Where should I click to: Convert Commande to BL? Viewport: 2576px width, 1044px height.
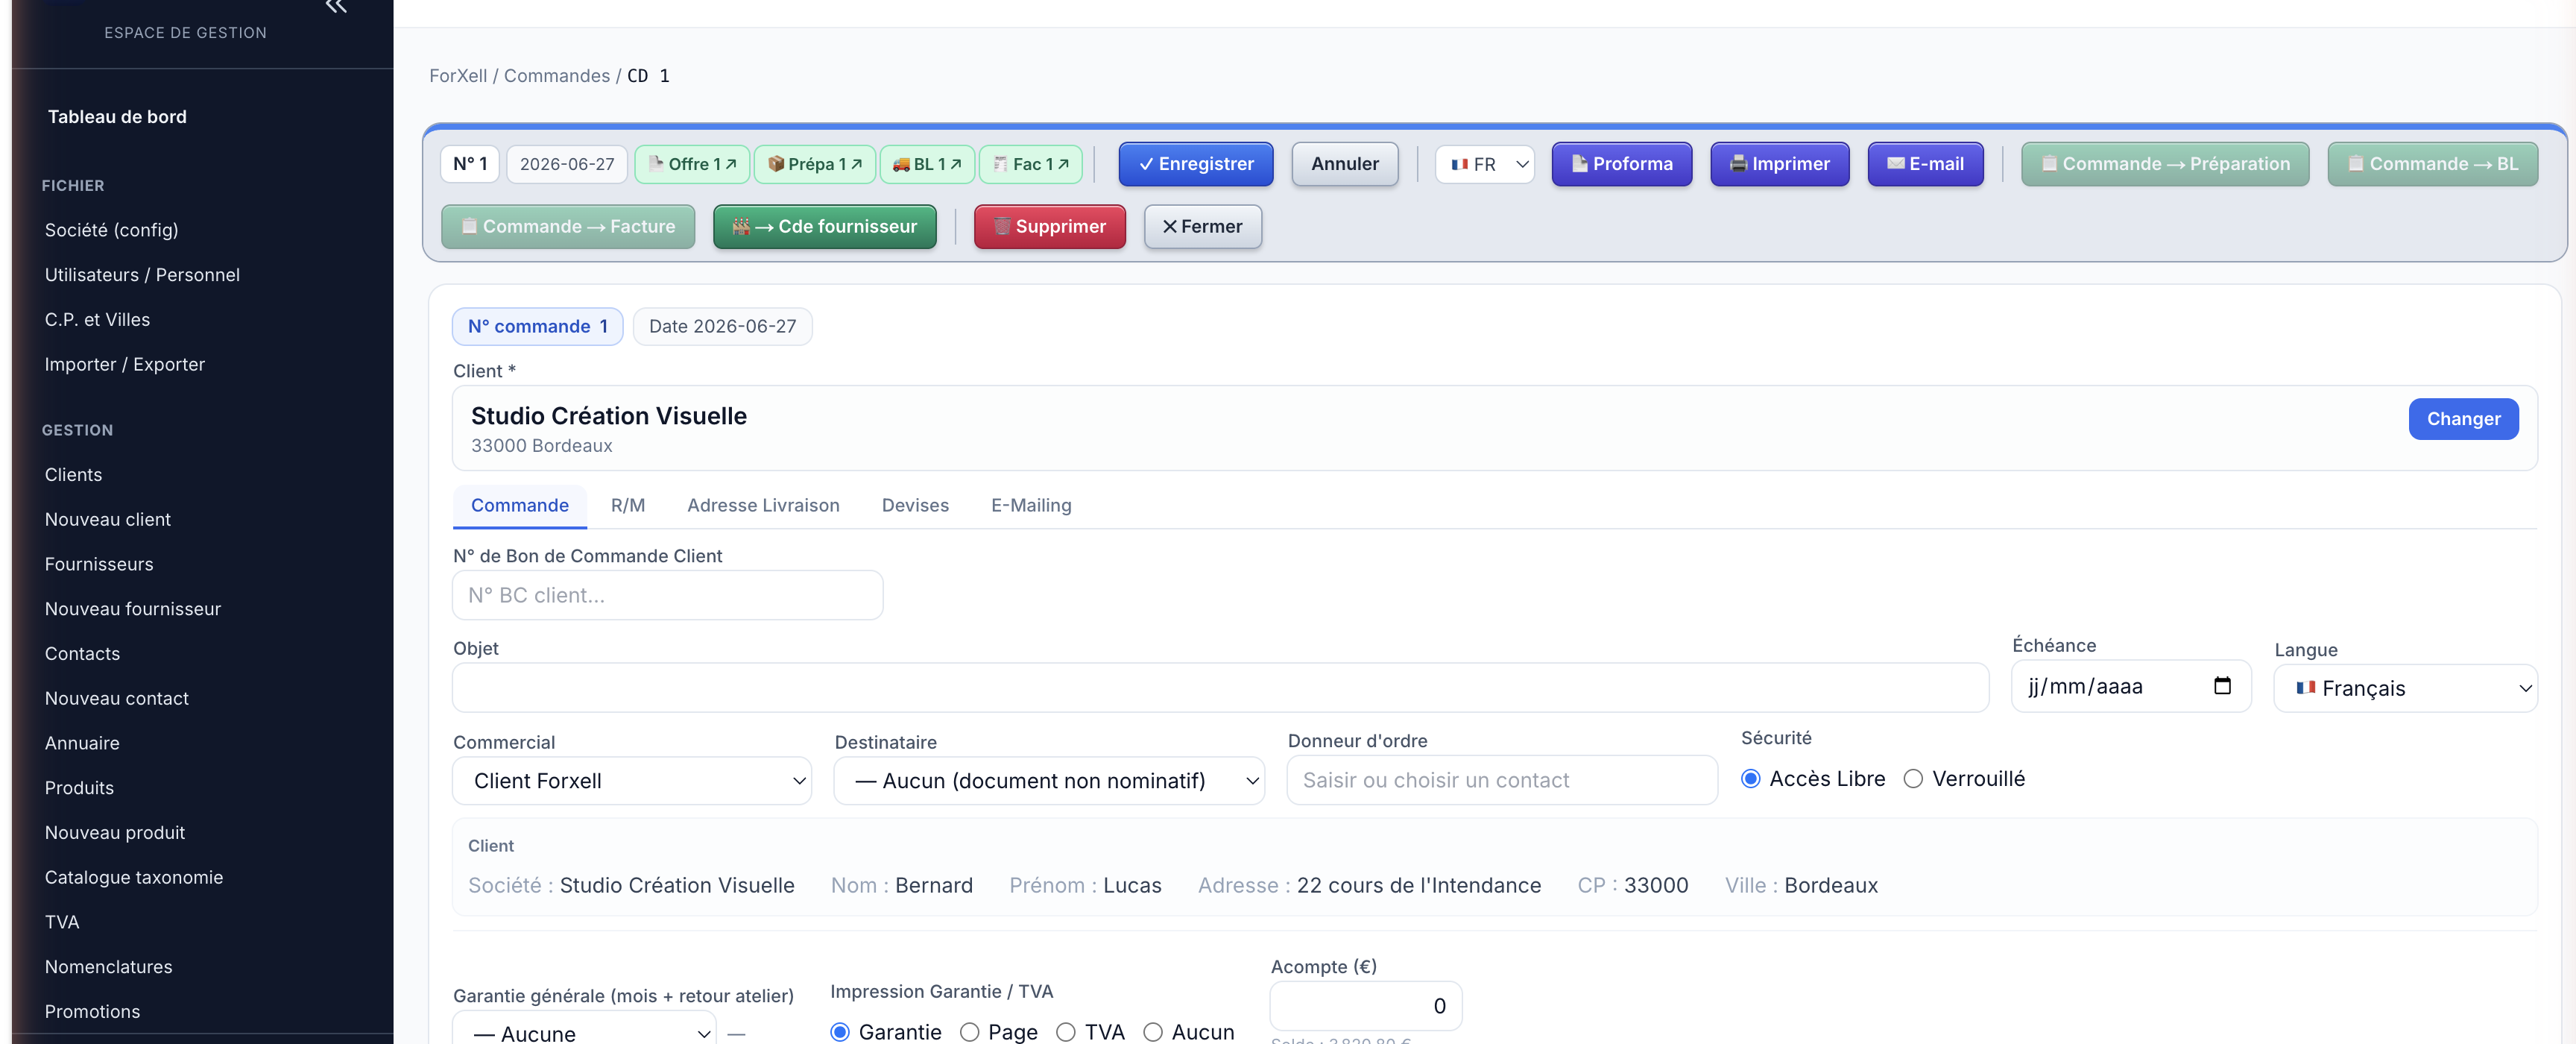[2432, 164]
